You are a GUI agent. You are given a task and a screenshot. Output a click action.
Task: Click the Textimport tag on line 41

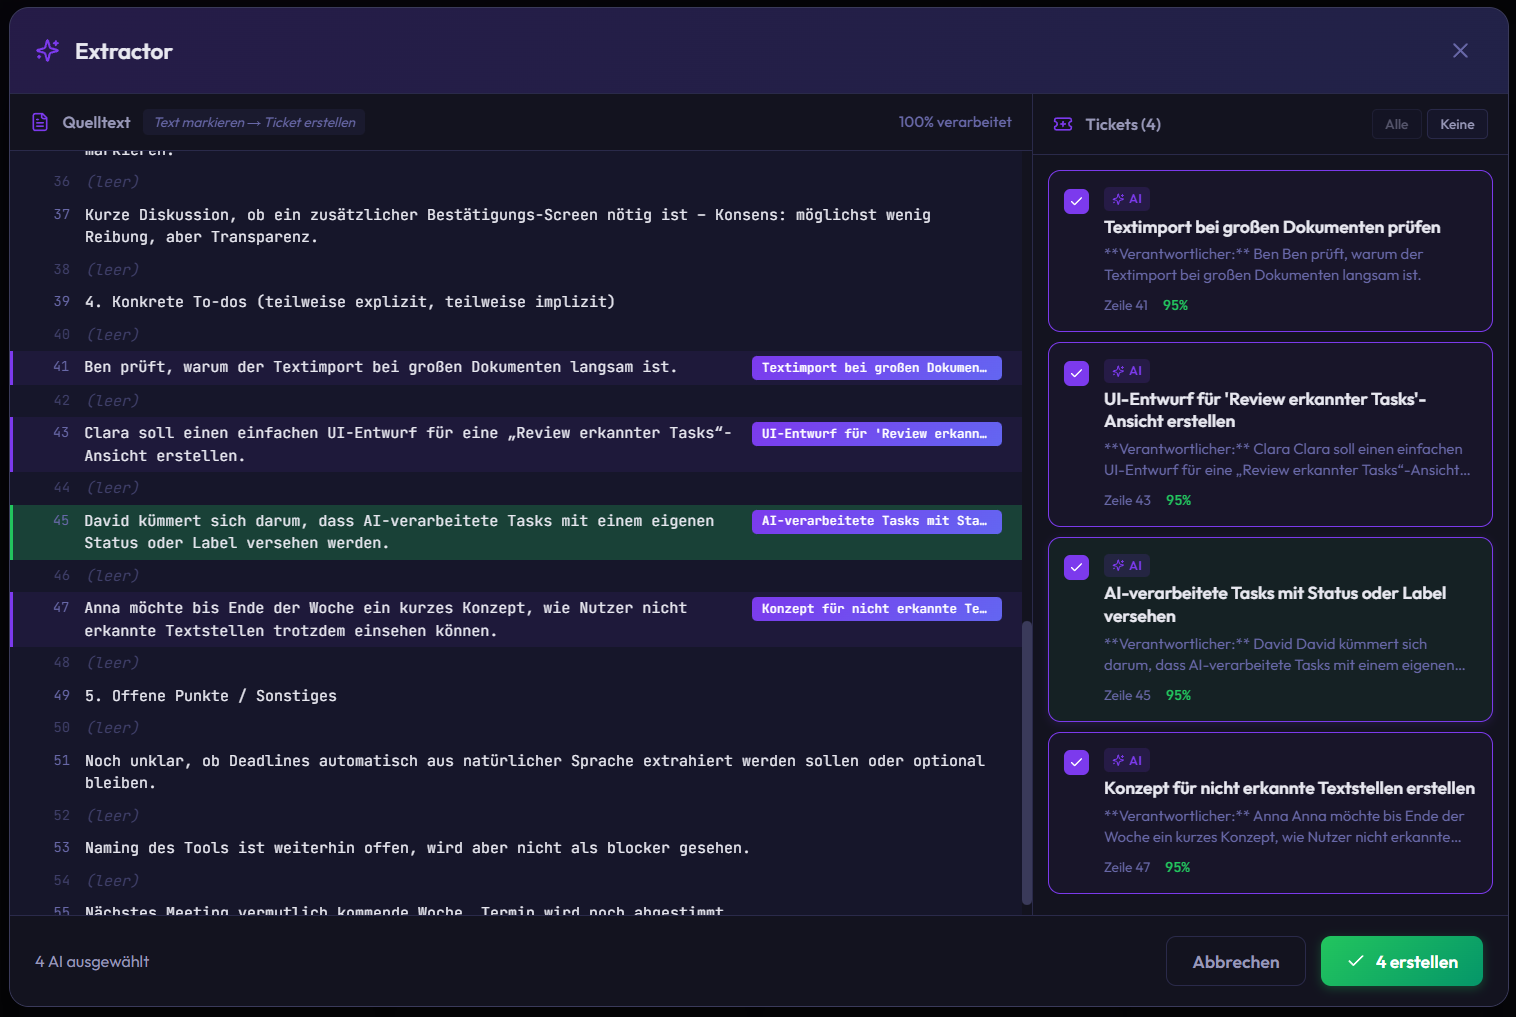(876, 368)
